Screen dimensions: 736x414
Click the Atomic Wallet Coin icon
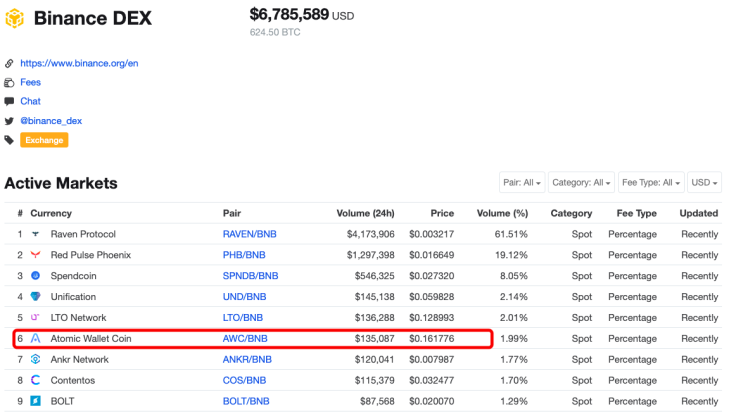36,338
